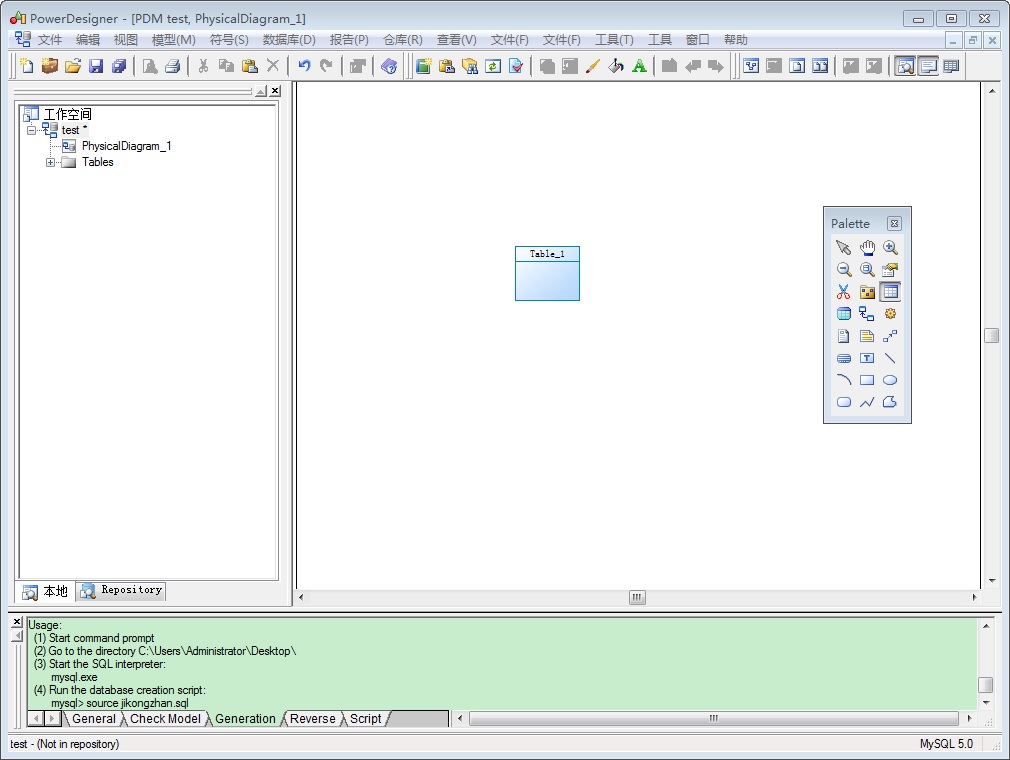Select the Properties tool in Palette
The height and width of the screenshot is (760, 1010).
(890, 269)
